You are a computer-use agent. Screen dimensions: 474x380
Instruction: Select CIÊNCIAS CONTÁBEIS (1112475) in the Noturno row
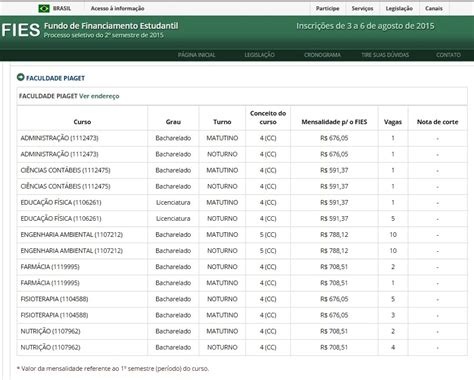pyautogui.click(x=65, y=186)
